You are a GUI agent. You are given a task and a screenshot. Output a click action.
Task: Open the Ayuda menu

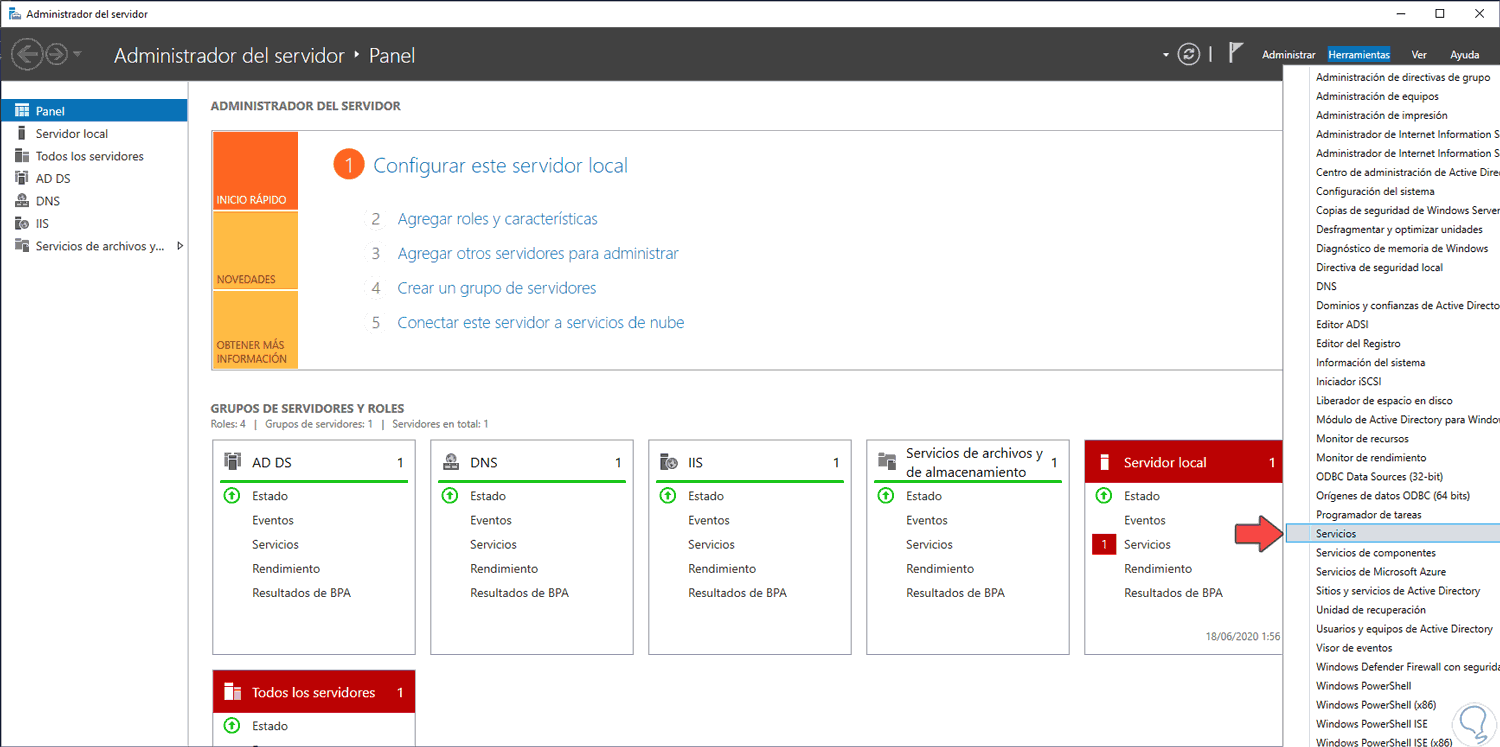pyautogui.click(x=1464, y=55)
